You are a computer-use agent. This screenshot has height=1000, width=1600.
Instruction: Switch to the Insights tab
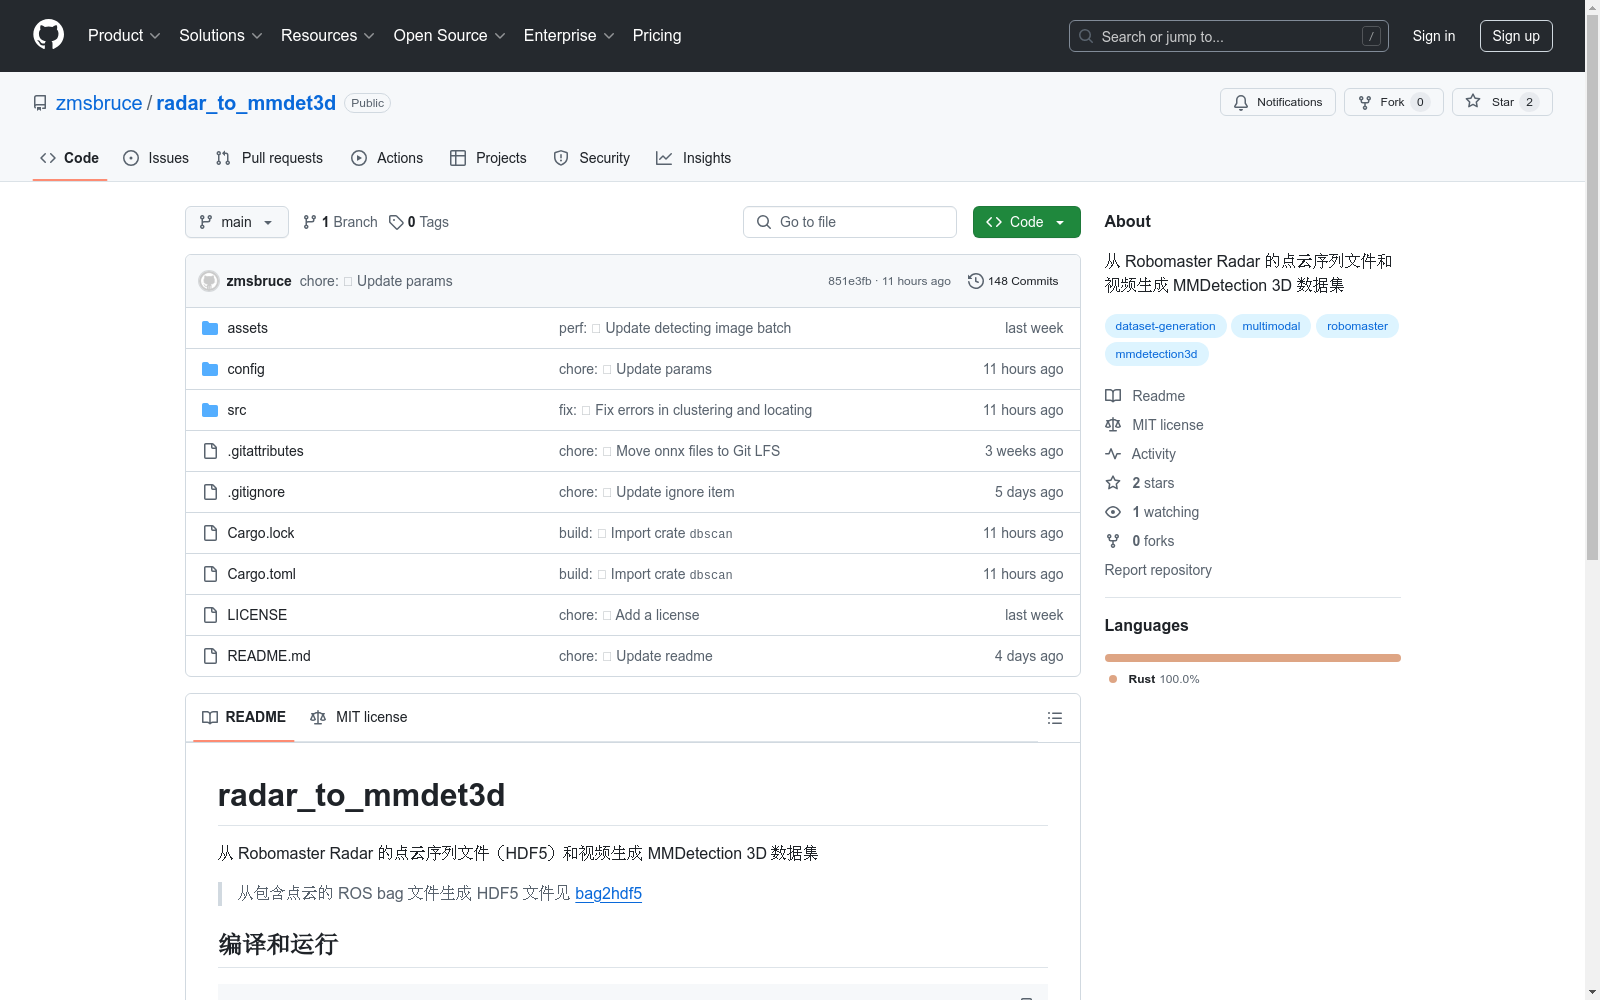tap(694, 158)
